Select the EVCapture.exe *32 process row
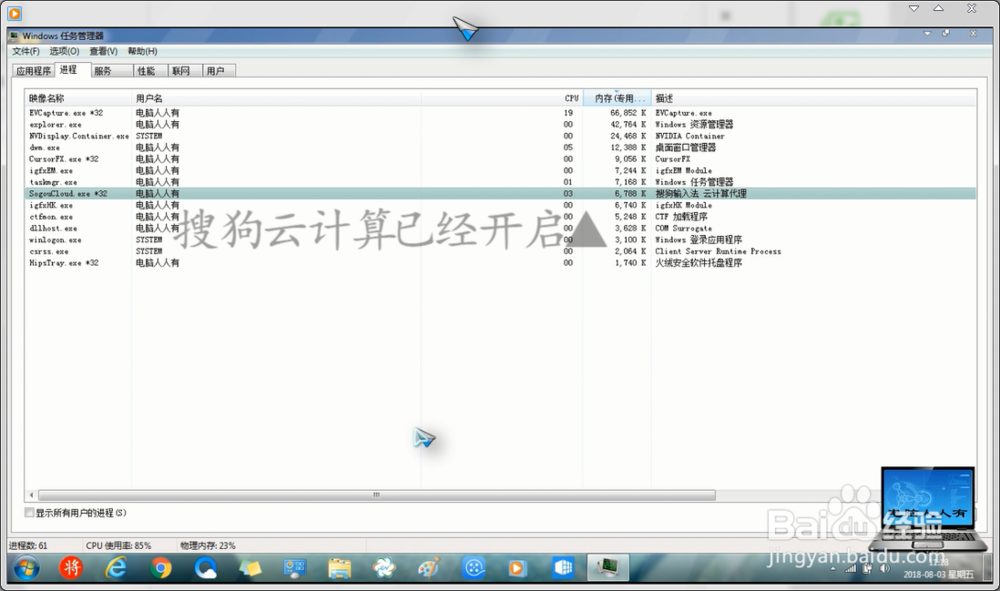Image resolution: width=1000 pixels, height=591 pixels. tap(501, 113)
